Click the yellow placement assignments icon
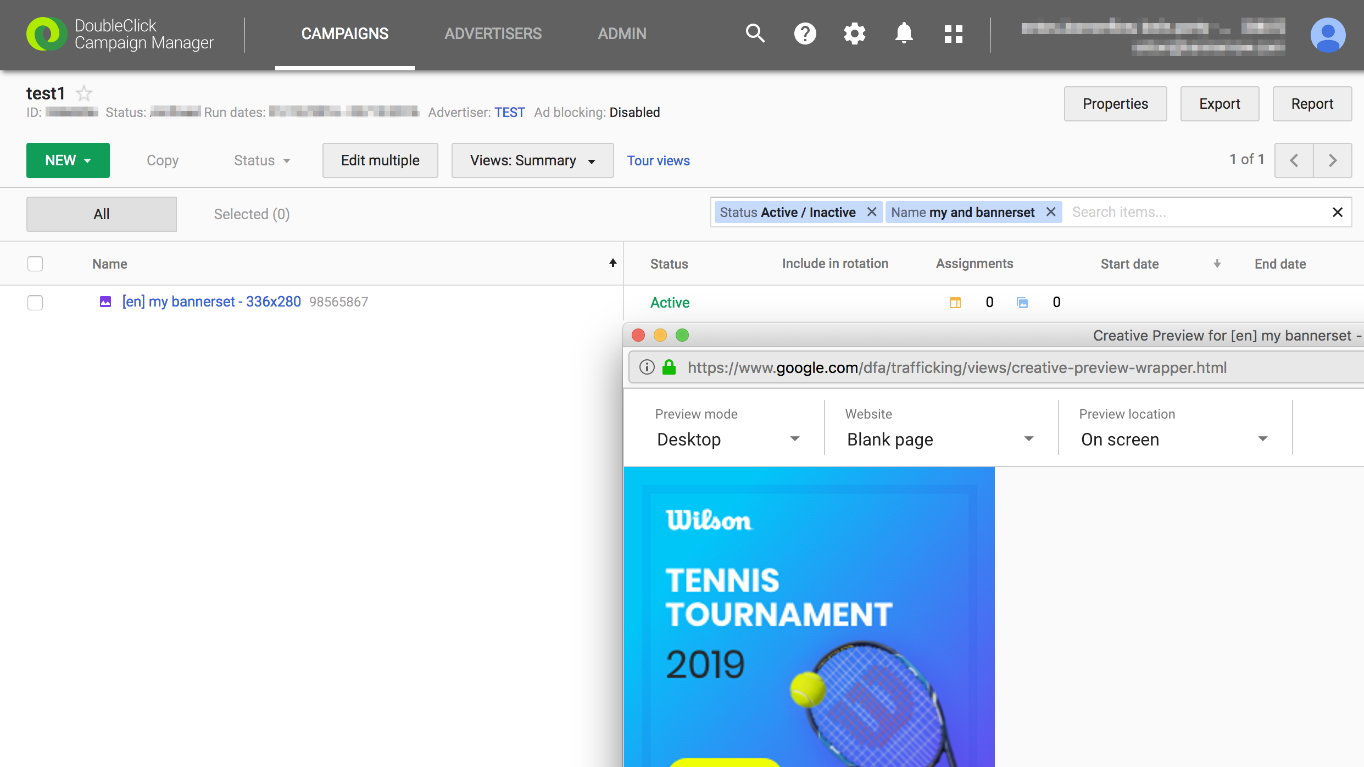1364x767 pixels. tap(955, 302)
